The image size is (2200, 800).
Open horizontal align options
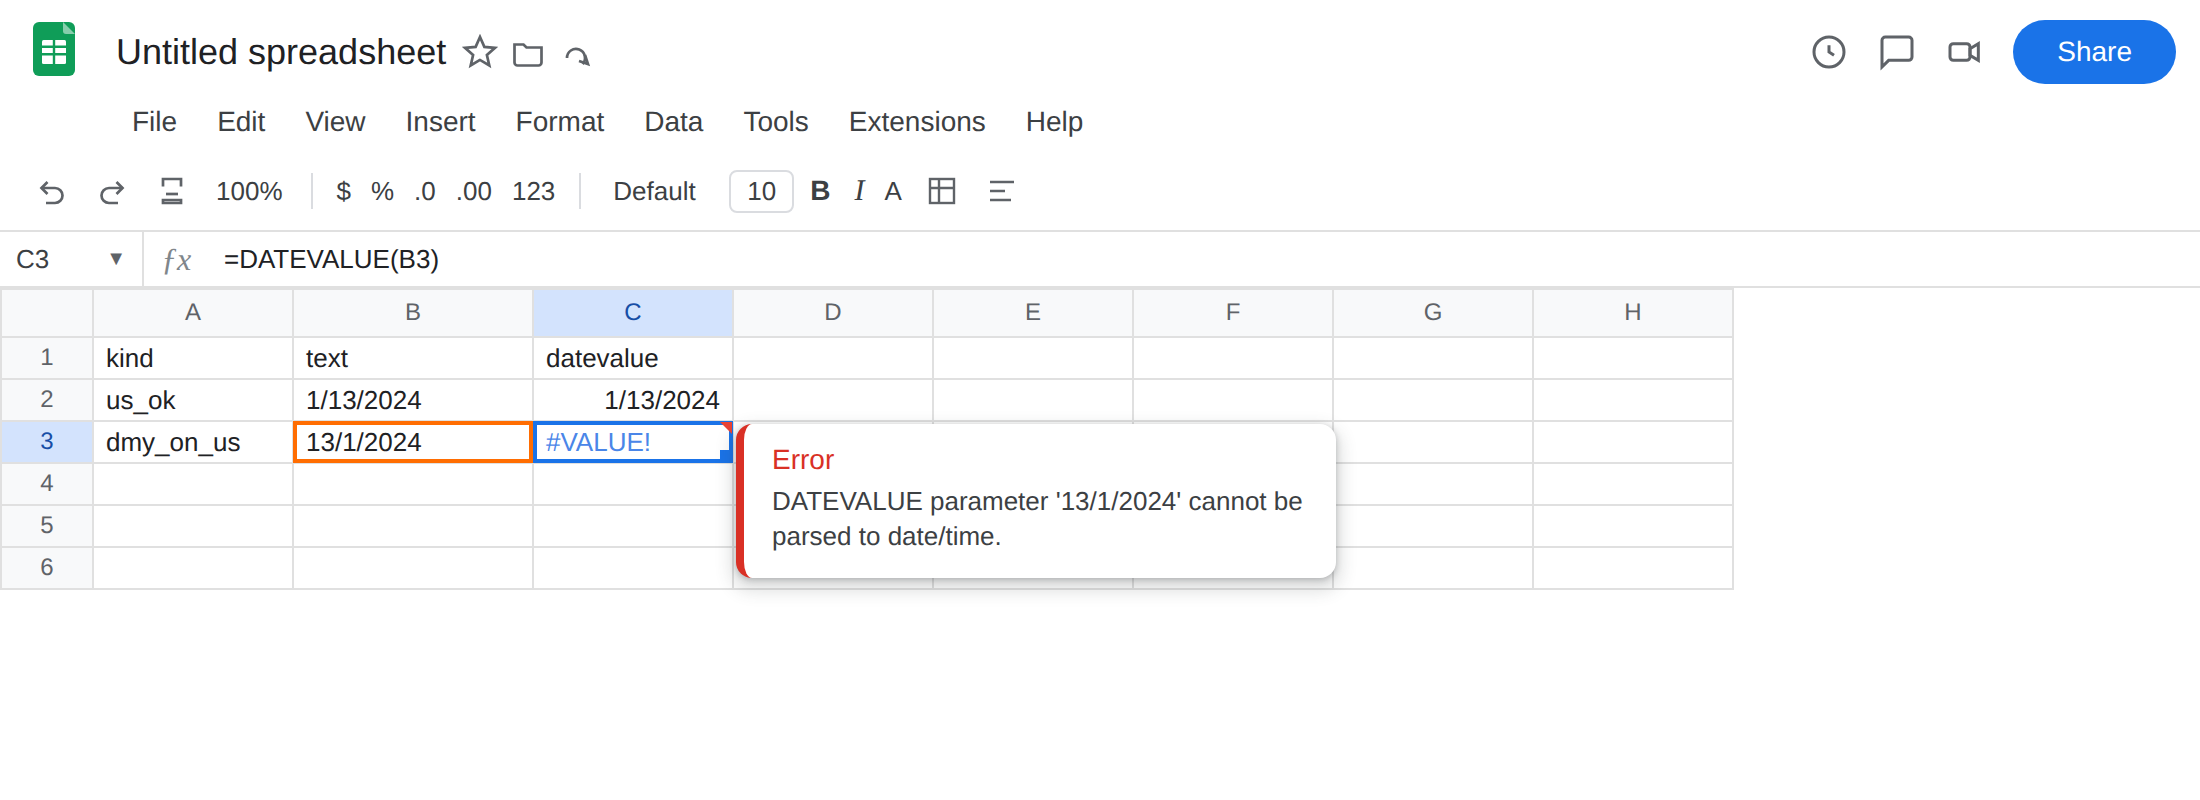1001,191
